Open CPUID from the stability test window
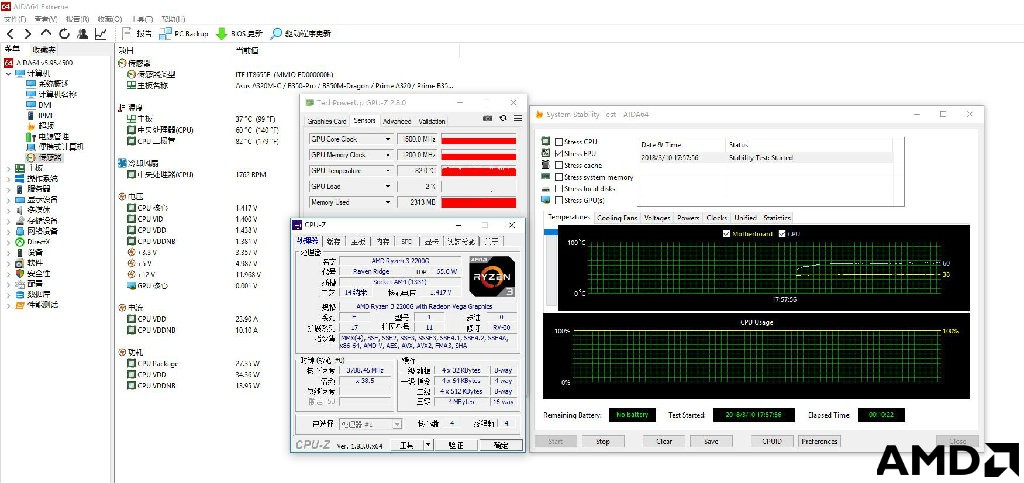Screen dimensions: 1024x483 point(772,441)
